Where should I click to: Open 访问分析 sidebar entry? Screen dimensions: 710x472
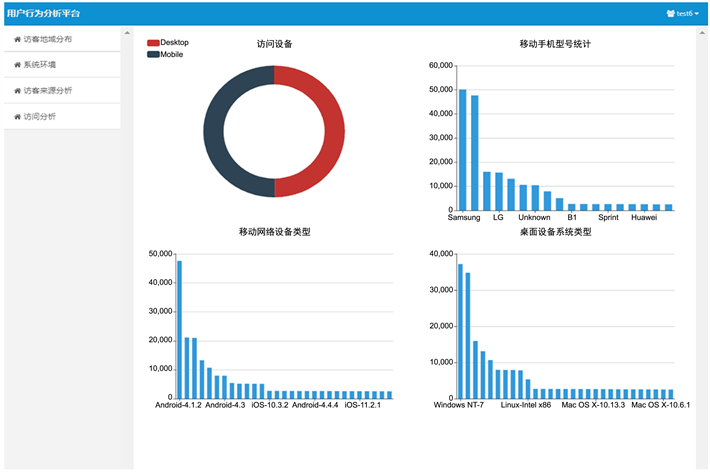coord(40,117)
